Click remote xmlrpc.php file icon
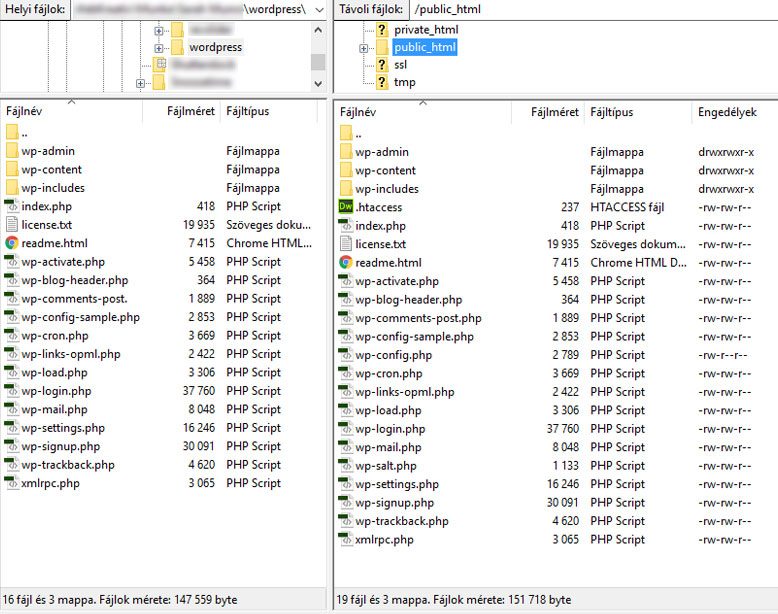 (345, 539)
